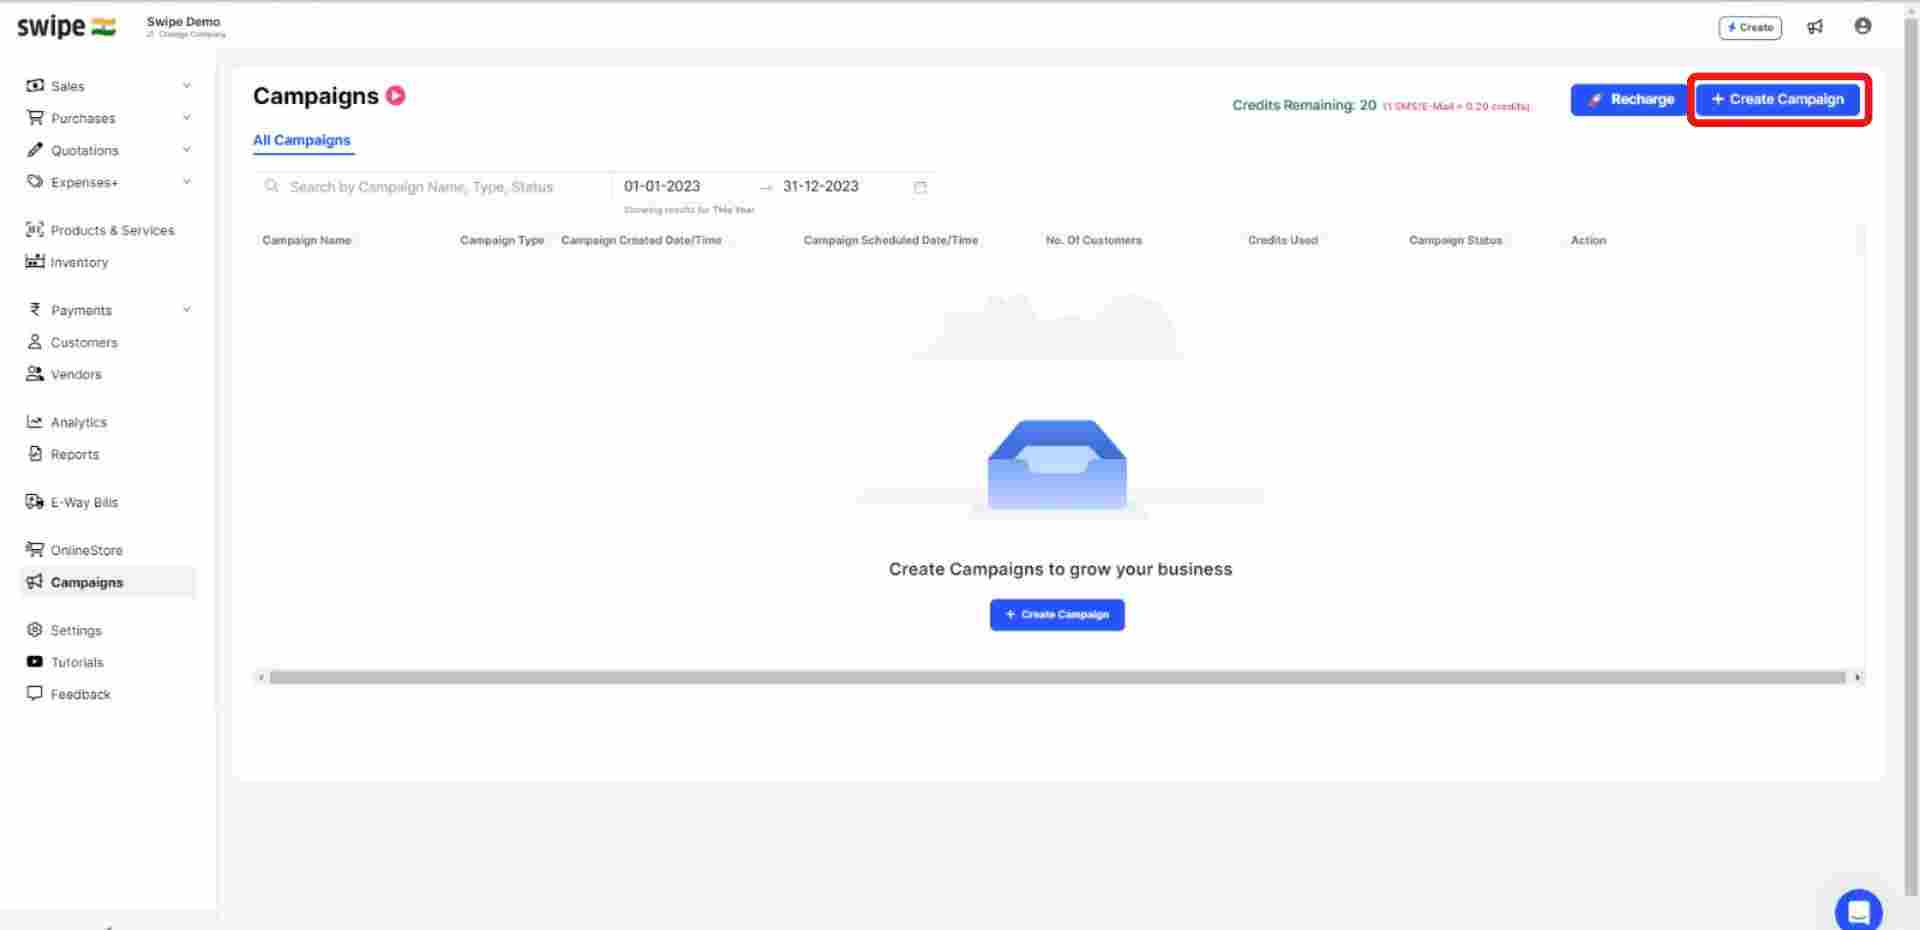Click the Campaign Name column header
This screenshot has width=1920, height=930.
(306, 240)
